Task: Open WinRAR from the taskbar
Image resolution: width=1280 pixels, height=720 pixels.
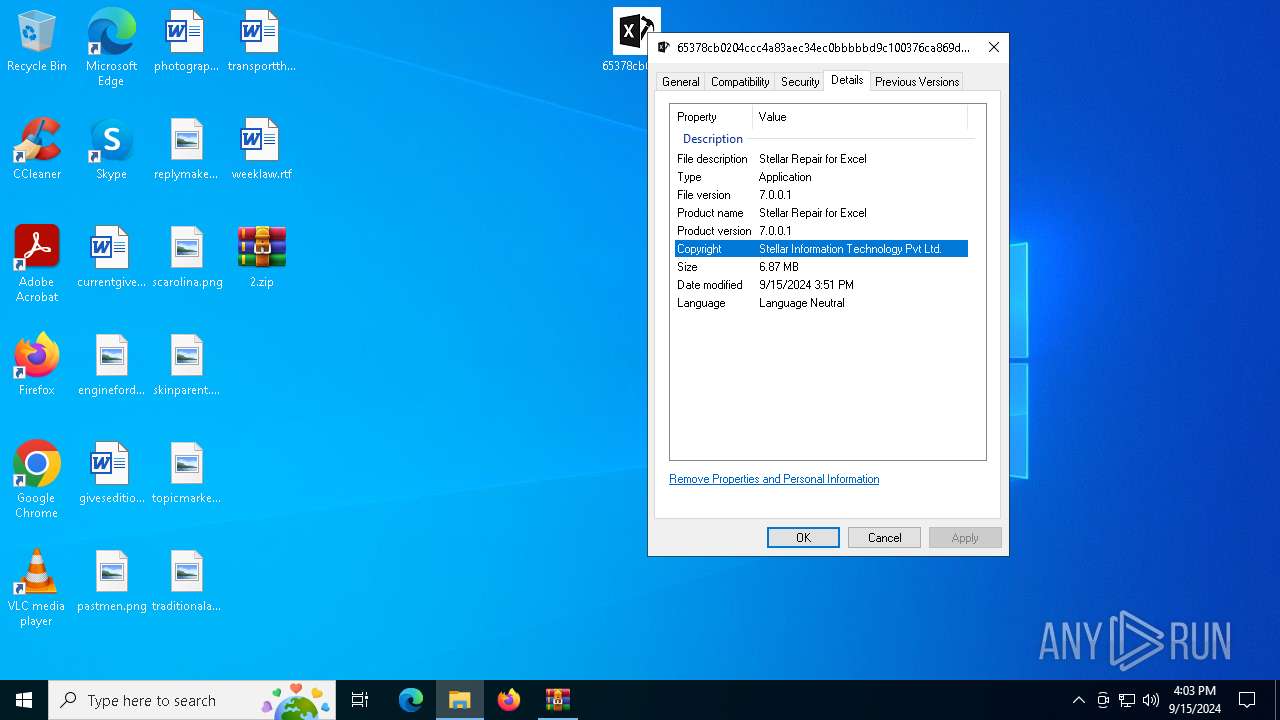Action: [x=558, y=700]
